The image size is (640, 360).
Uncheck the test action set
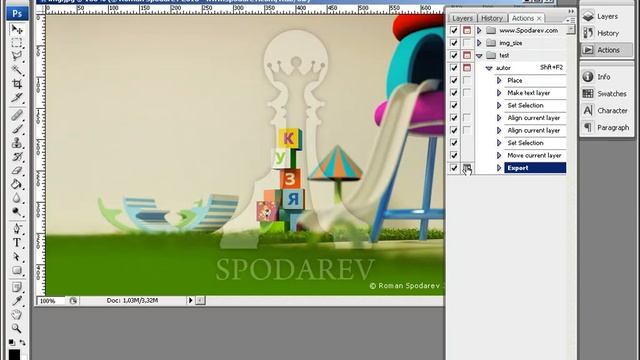coord(453,55)
